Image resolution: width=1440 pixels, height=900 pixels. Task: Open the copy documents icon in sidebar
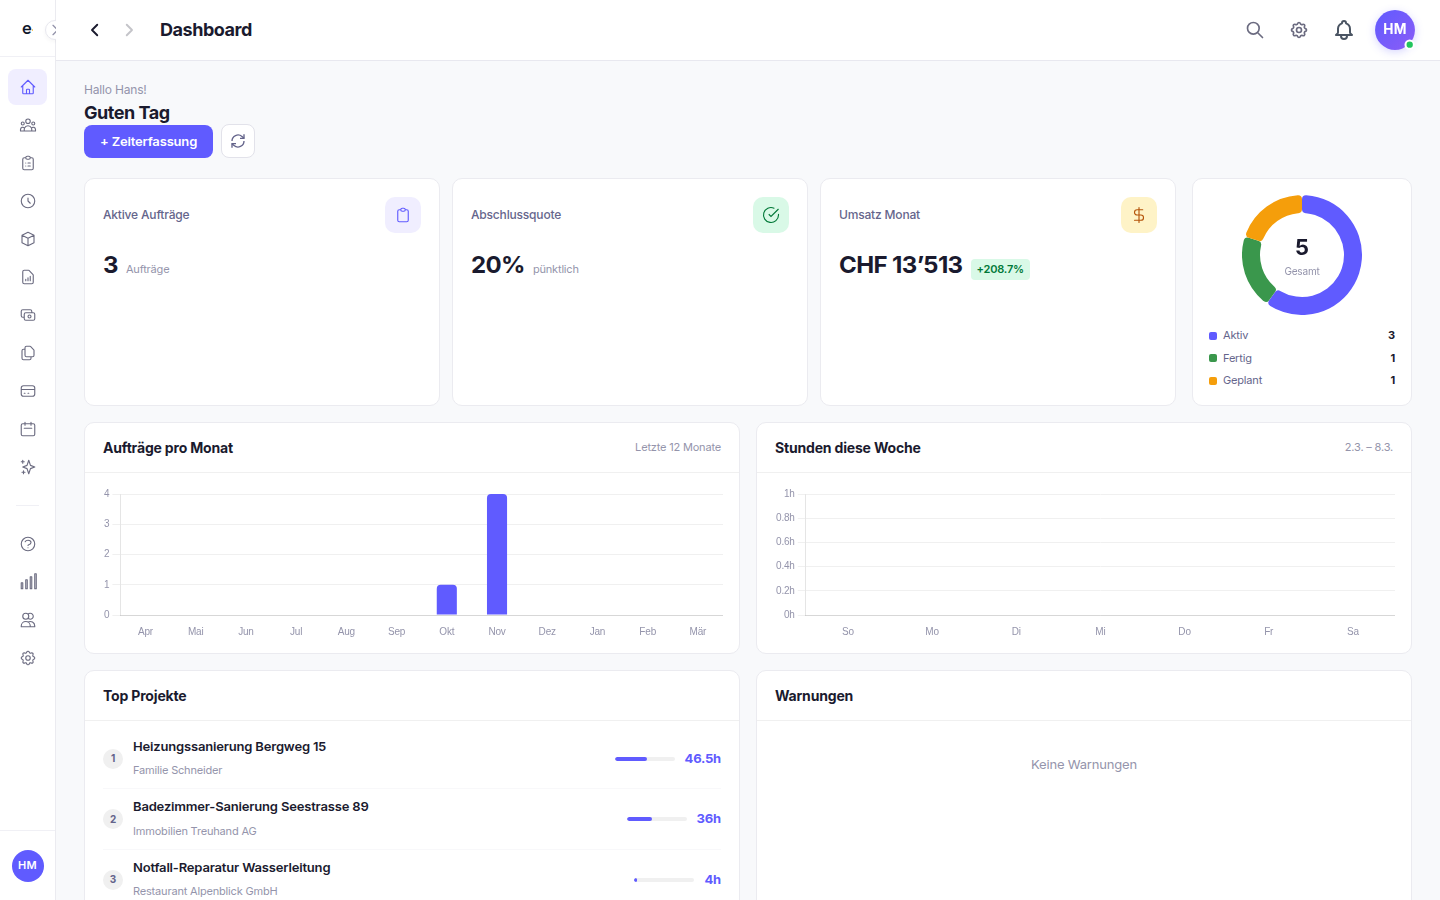(x=28, y=353)
